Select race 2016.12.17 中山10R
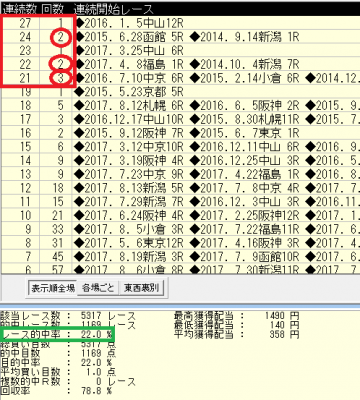 (x=130, y=119)
